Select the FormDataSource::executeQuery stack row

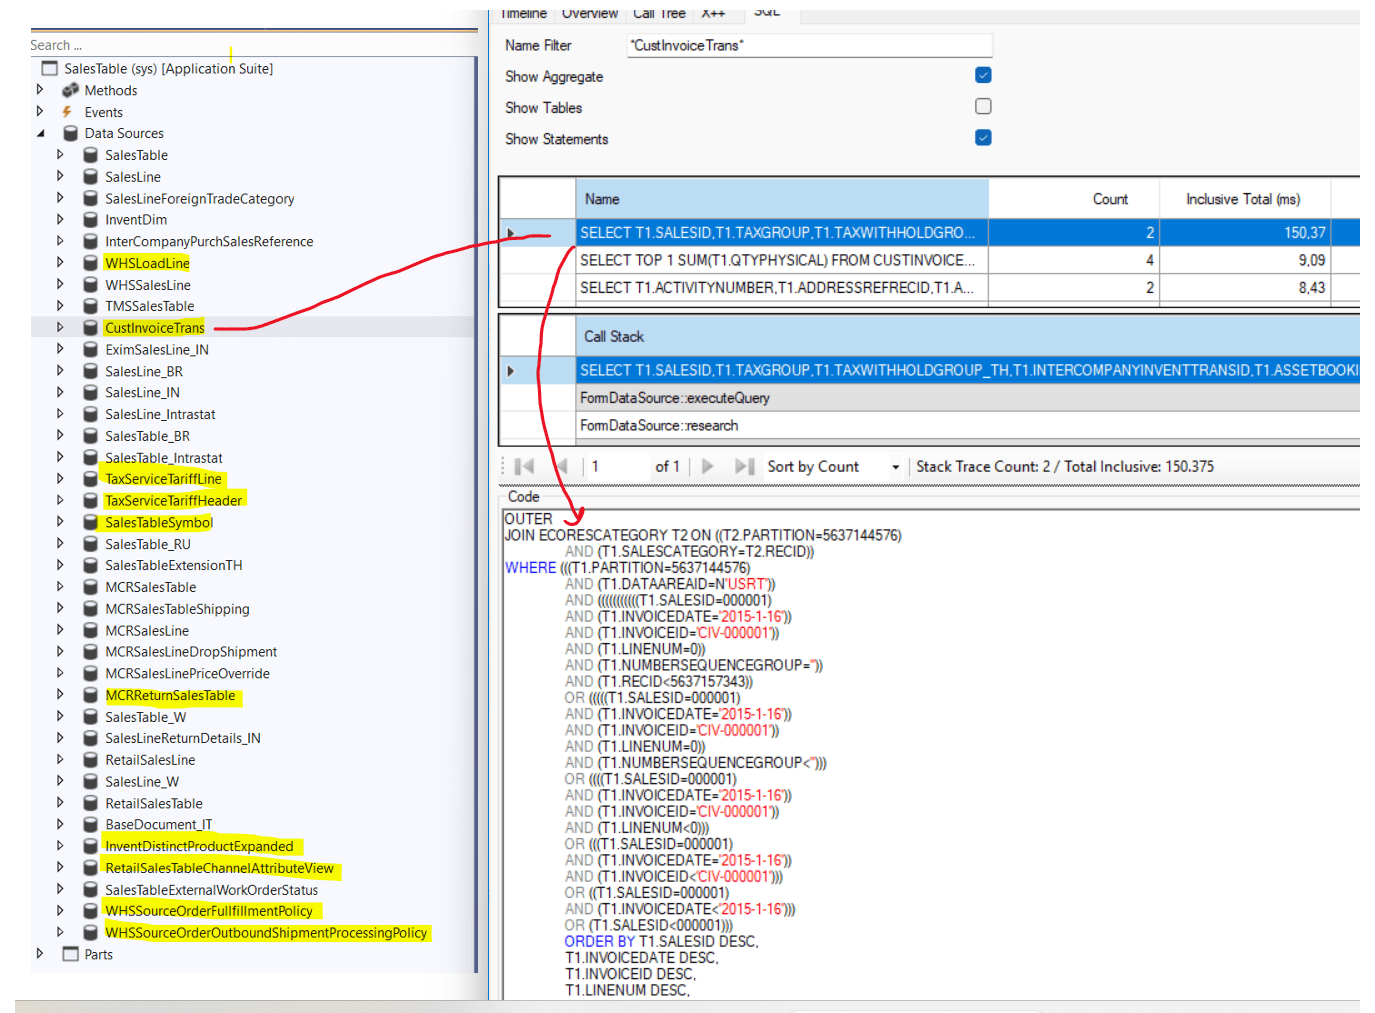tap(675, 398)
